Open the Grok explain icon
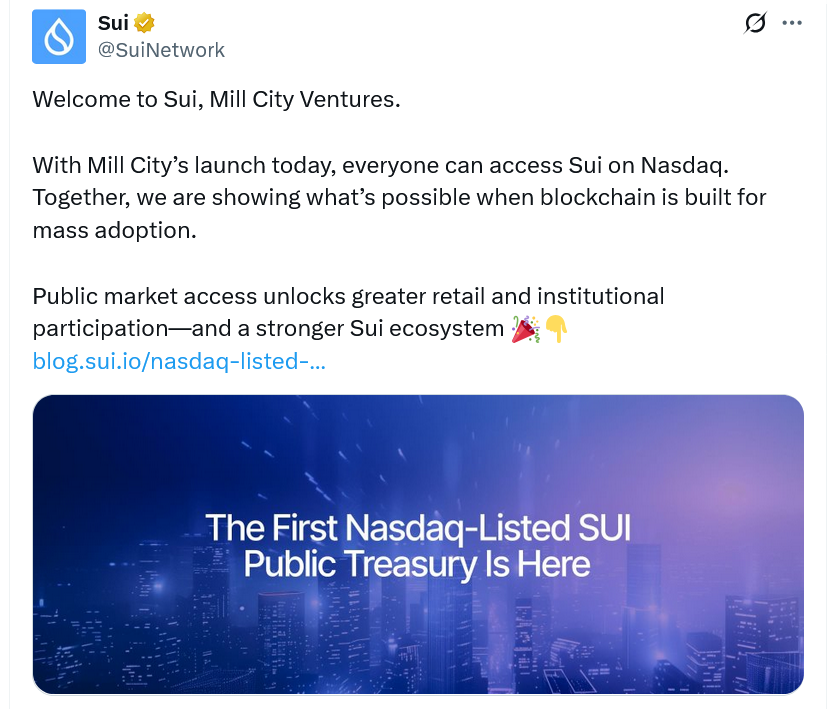This screenshot has height=709, width=837. coord(755,23)
